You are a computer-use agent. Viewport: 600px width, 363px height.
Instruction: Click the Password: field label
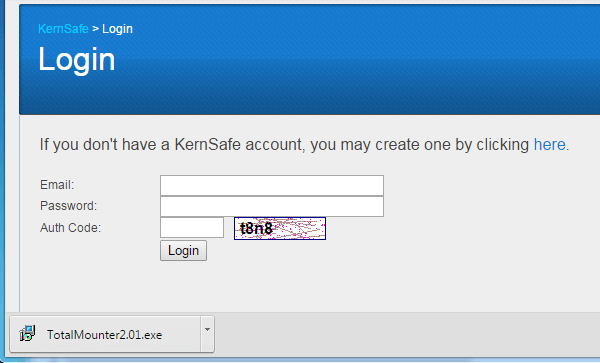pyautogui.click(x=68, y=206)
